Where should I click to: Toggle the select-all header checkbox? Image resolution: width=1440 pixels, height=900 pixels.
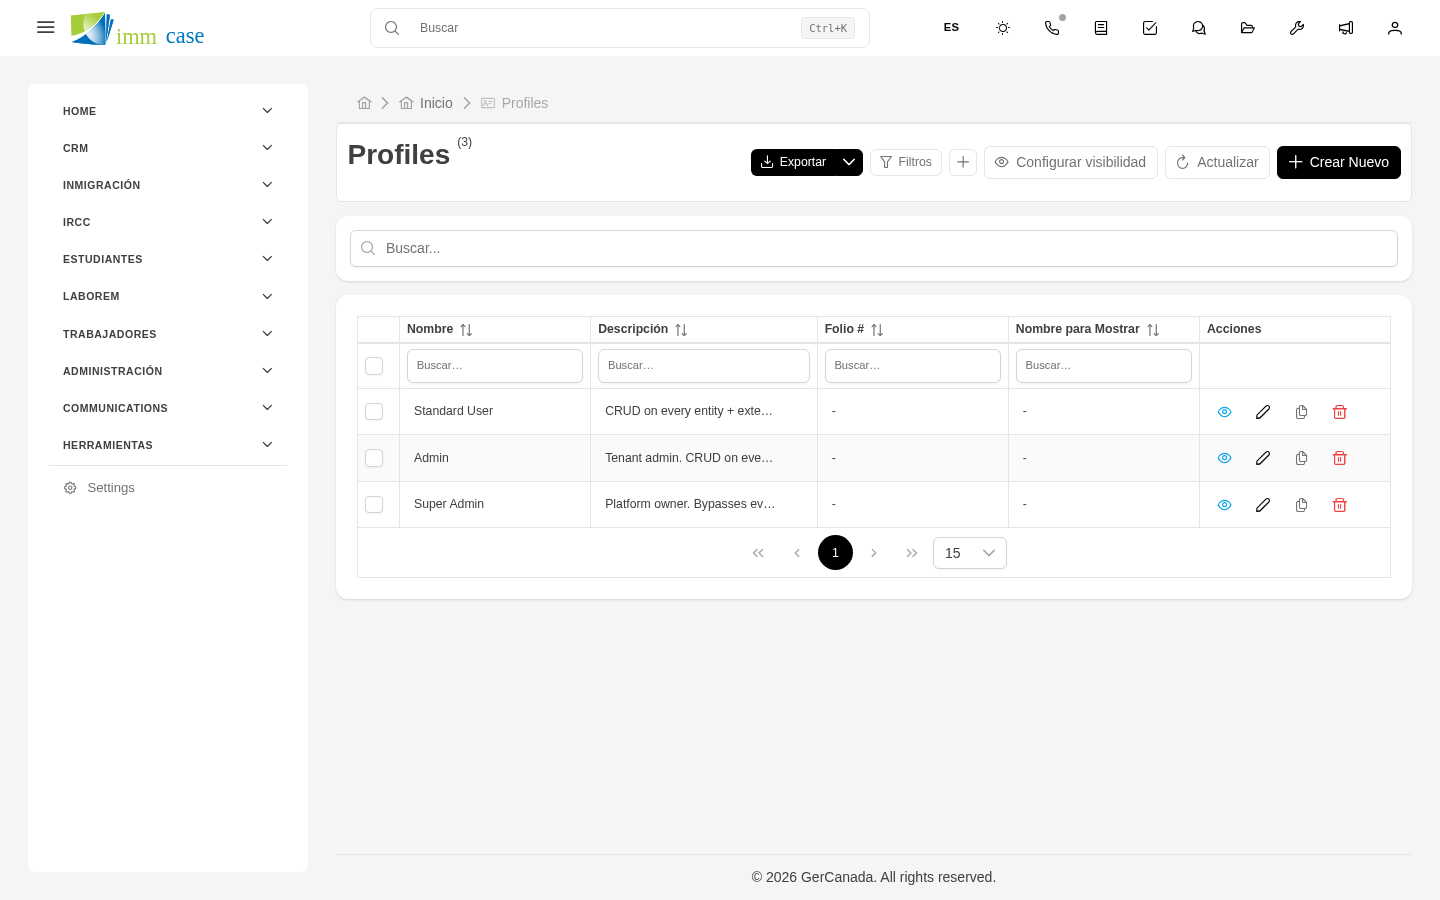pyautogui.click(x=374, y=366)
